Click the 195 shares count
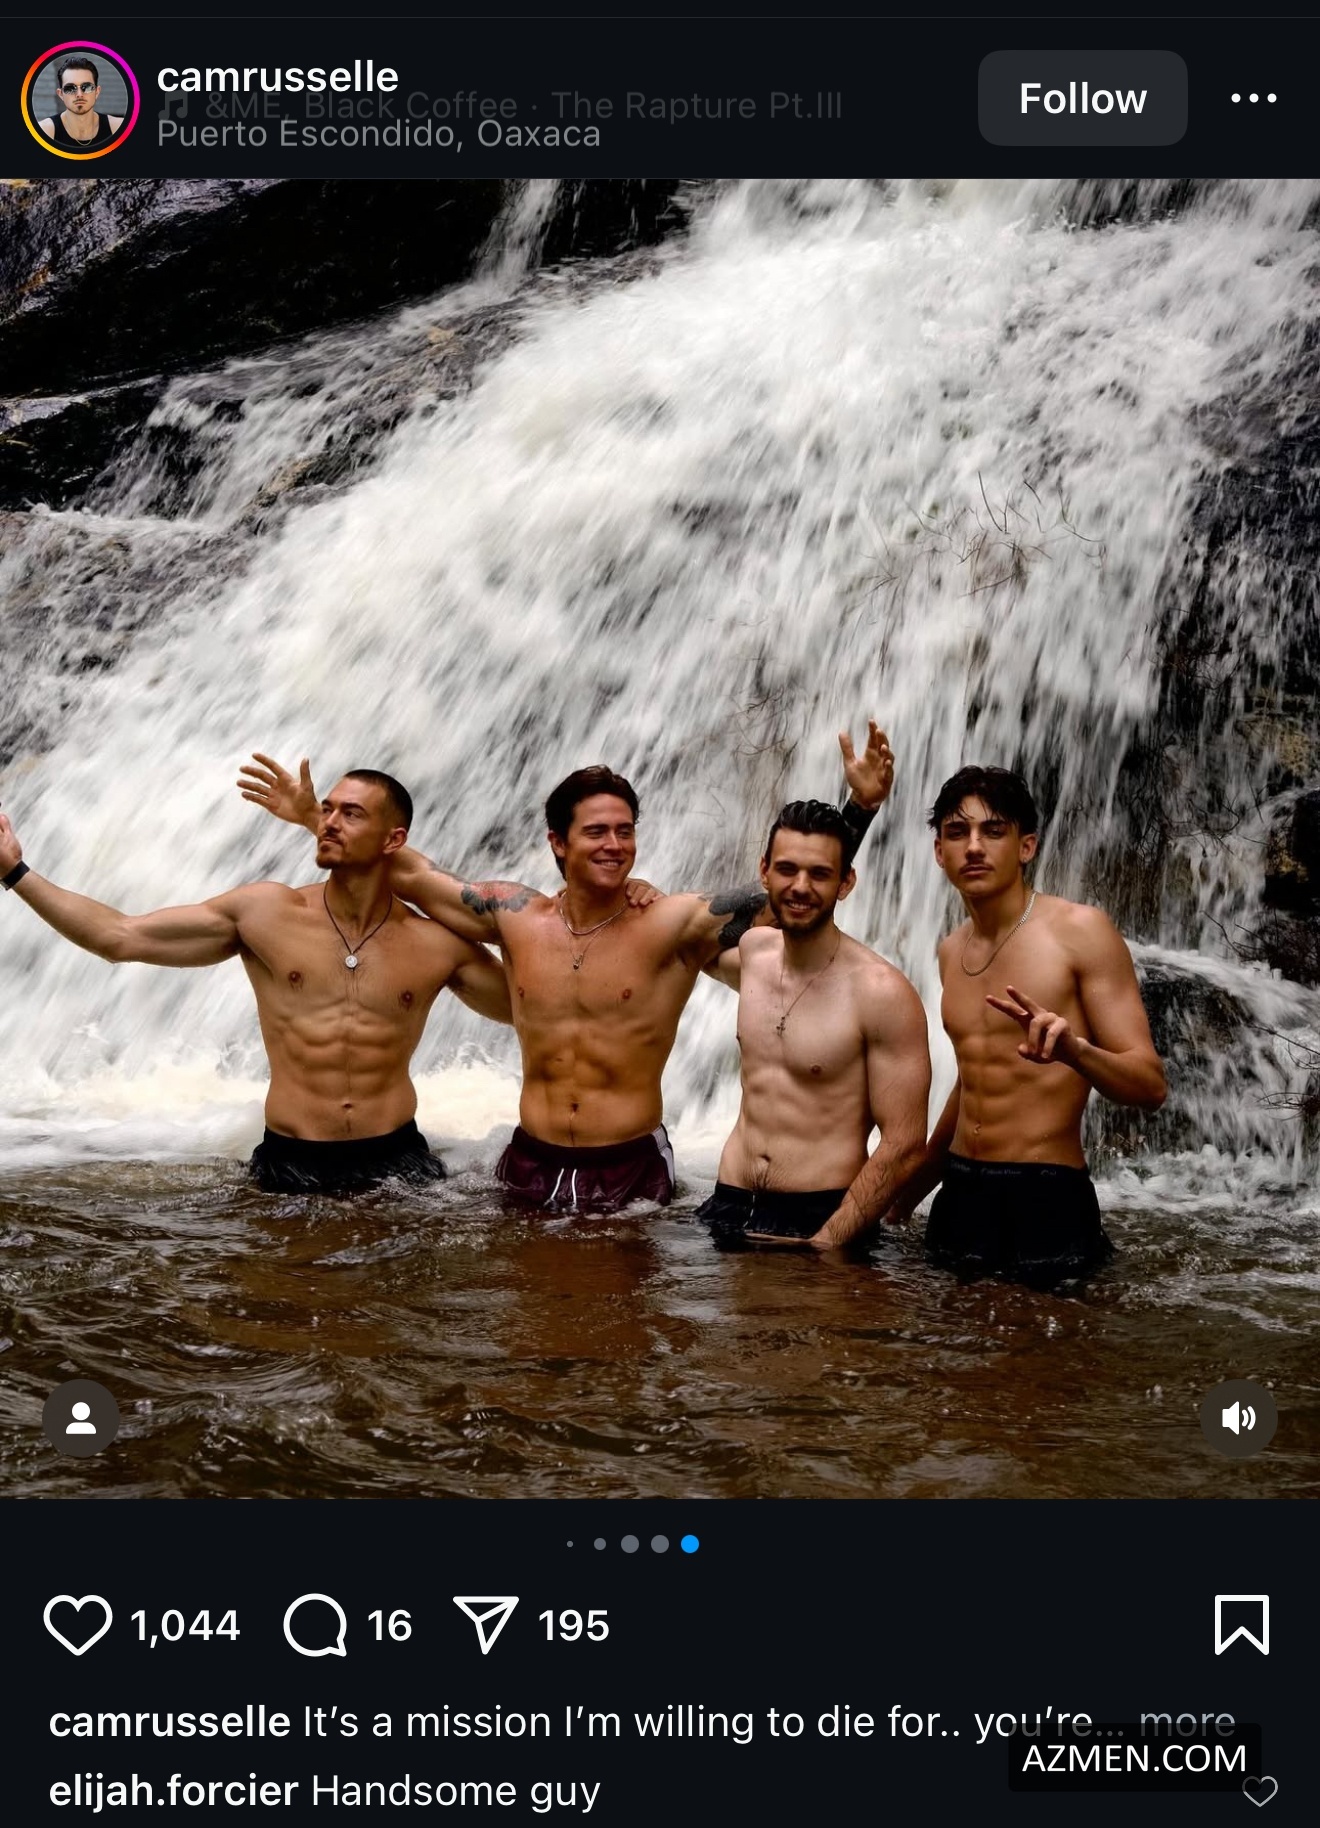Screen dimensions: 1320x1828 [573, 1626]
